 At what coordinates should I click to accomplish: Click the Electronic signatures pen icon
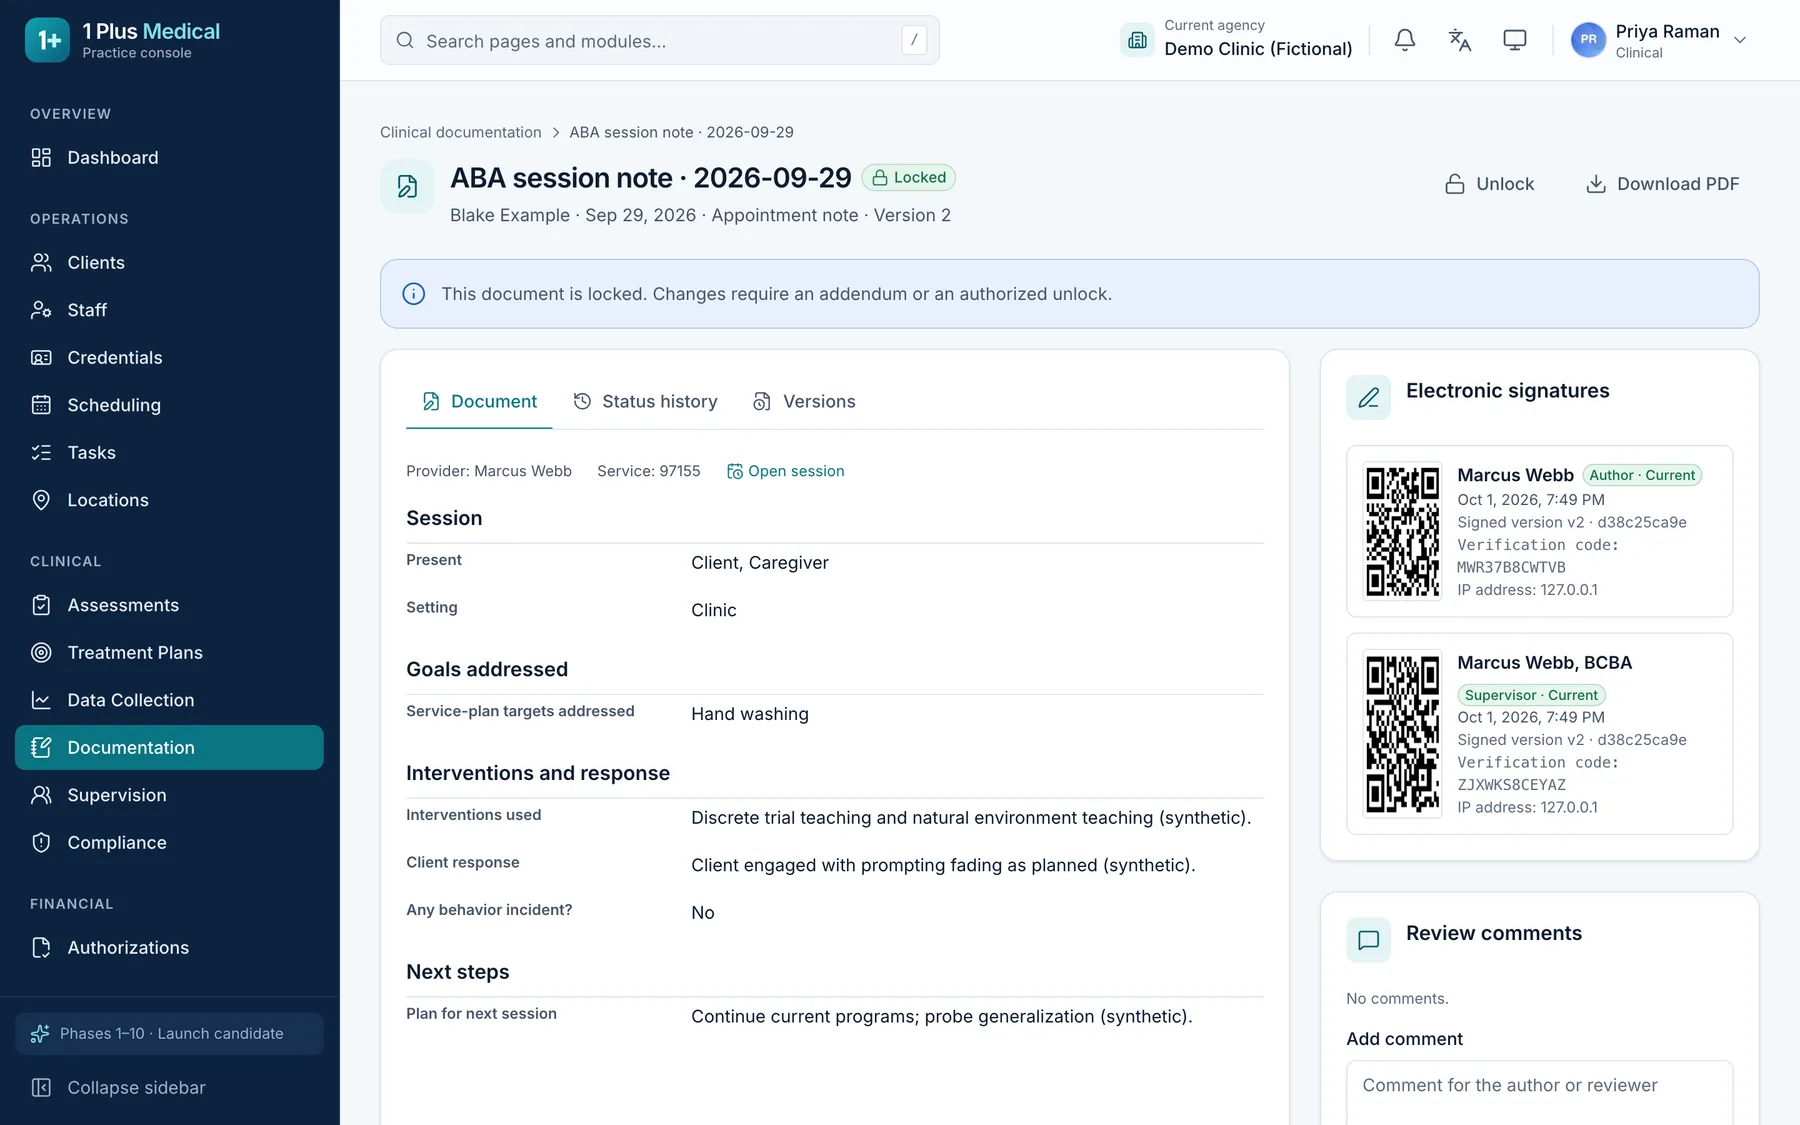click(1368, 397)
